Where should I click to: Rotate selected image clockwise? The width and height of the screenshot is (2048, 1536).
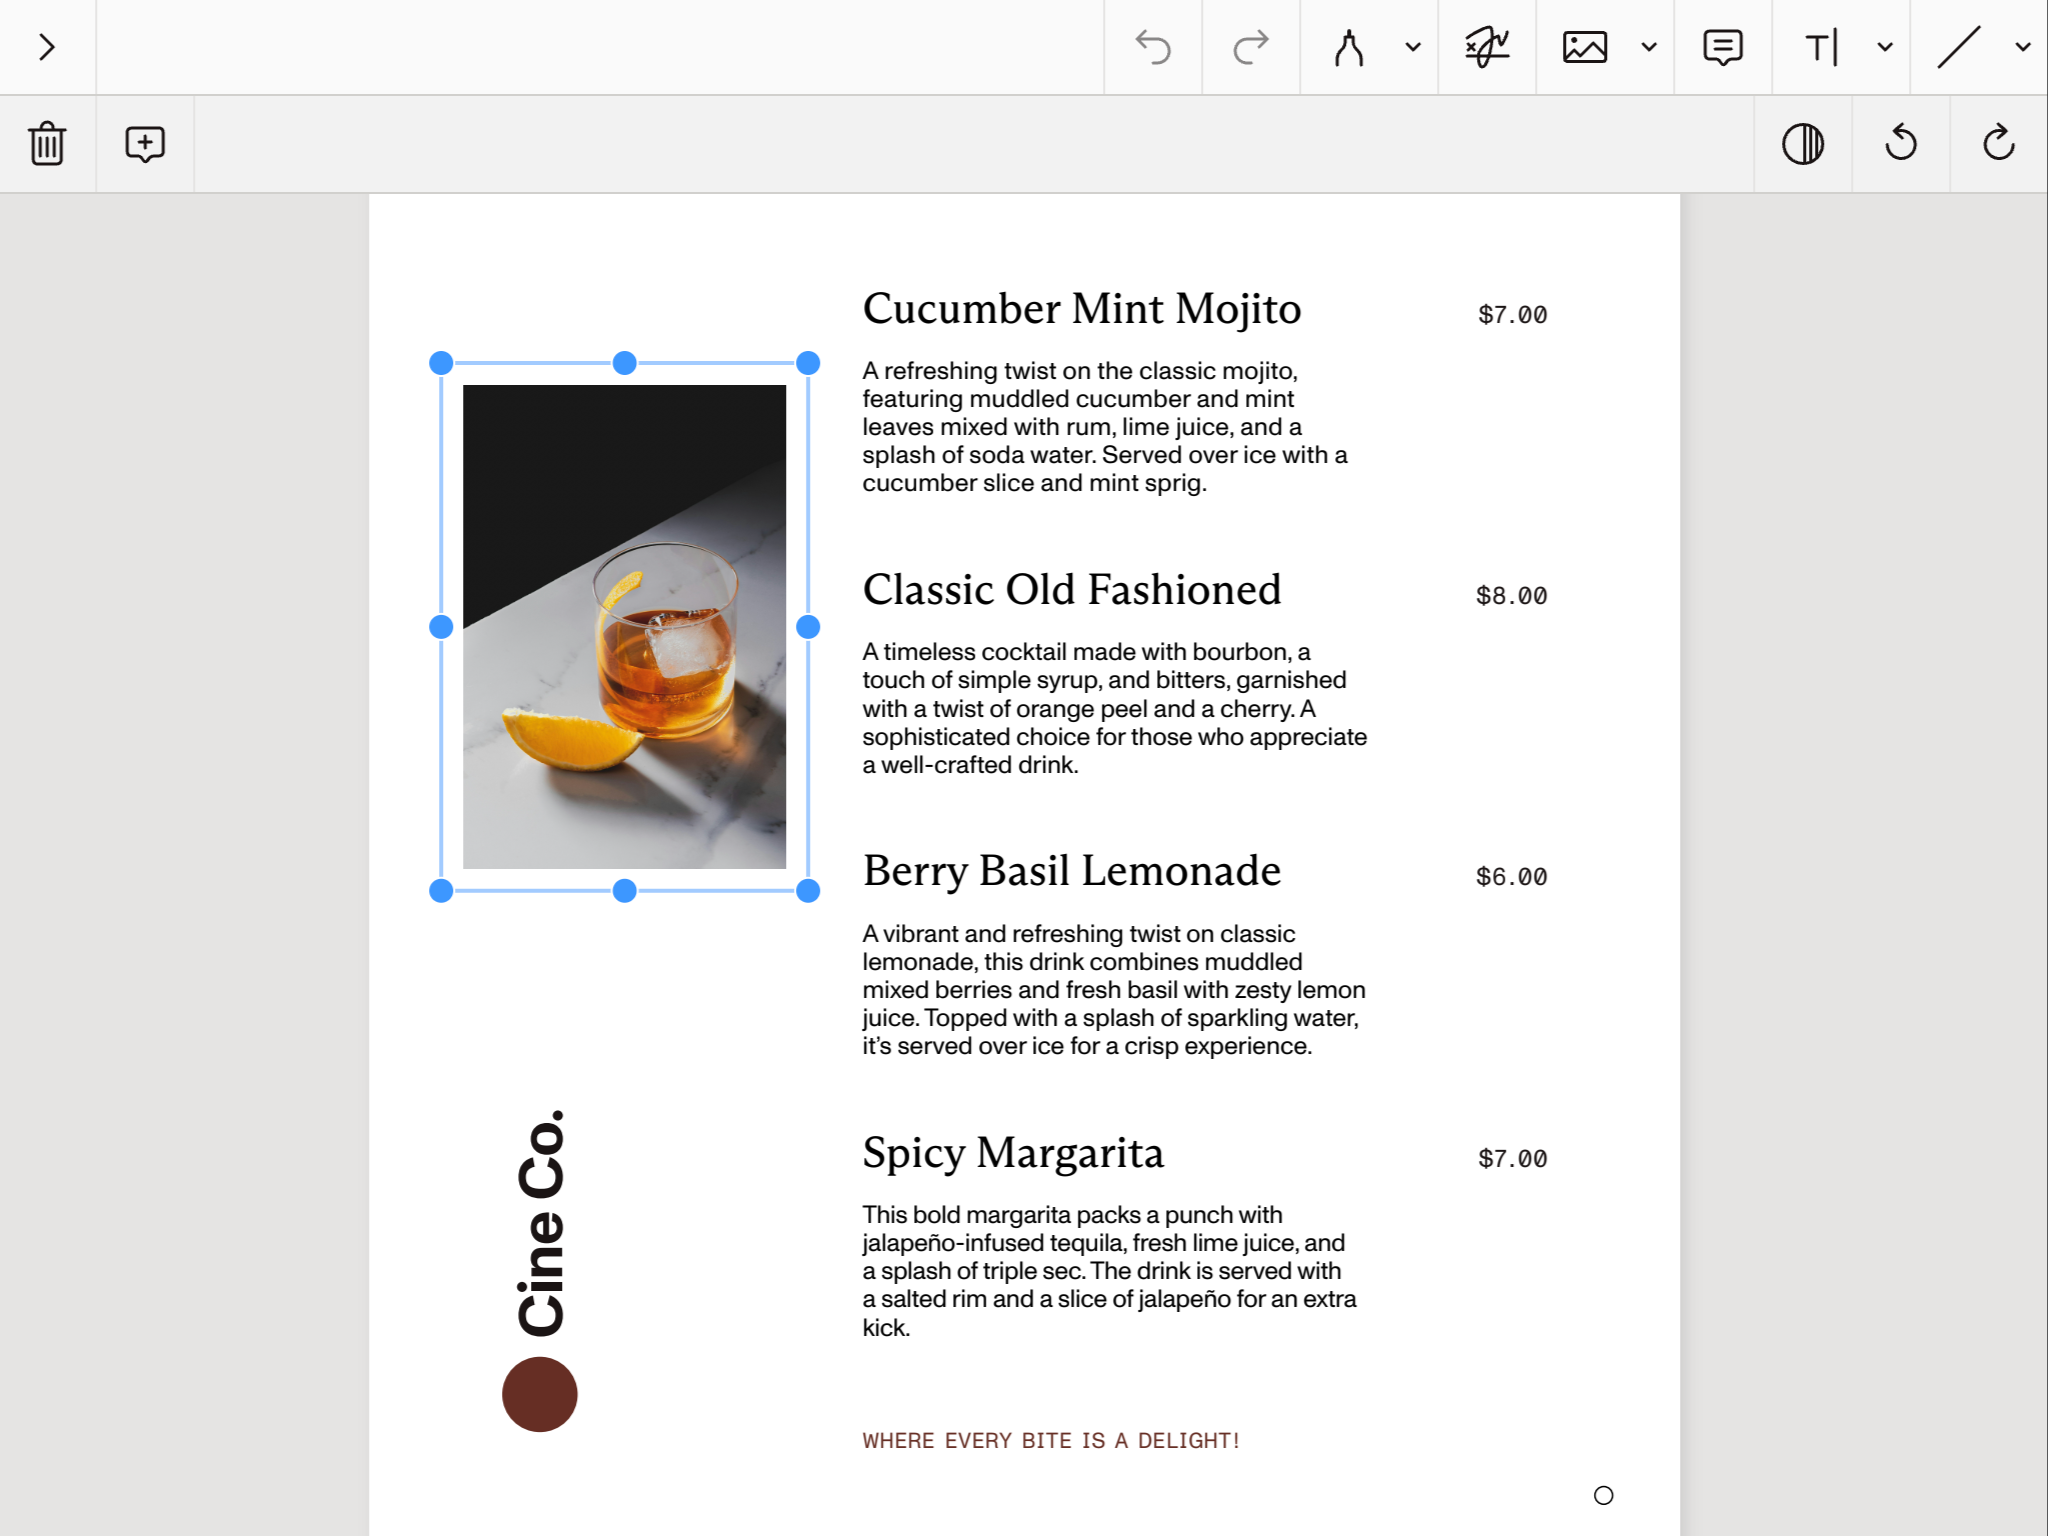point(1998,144)
